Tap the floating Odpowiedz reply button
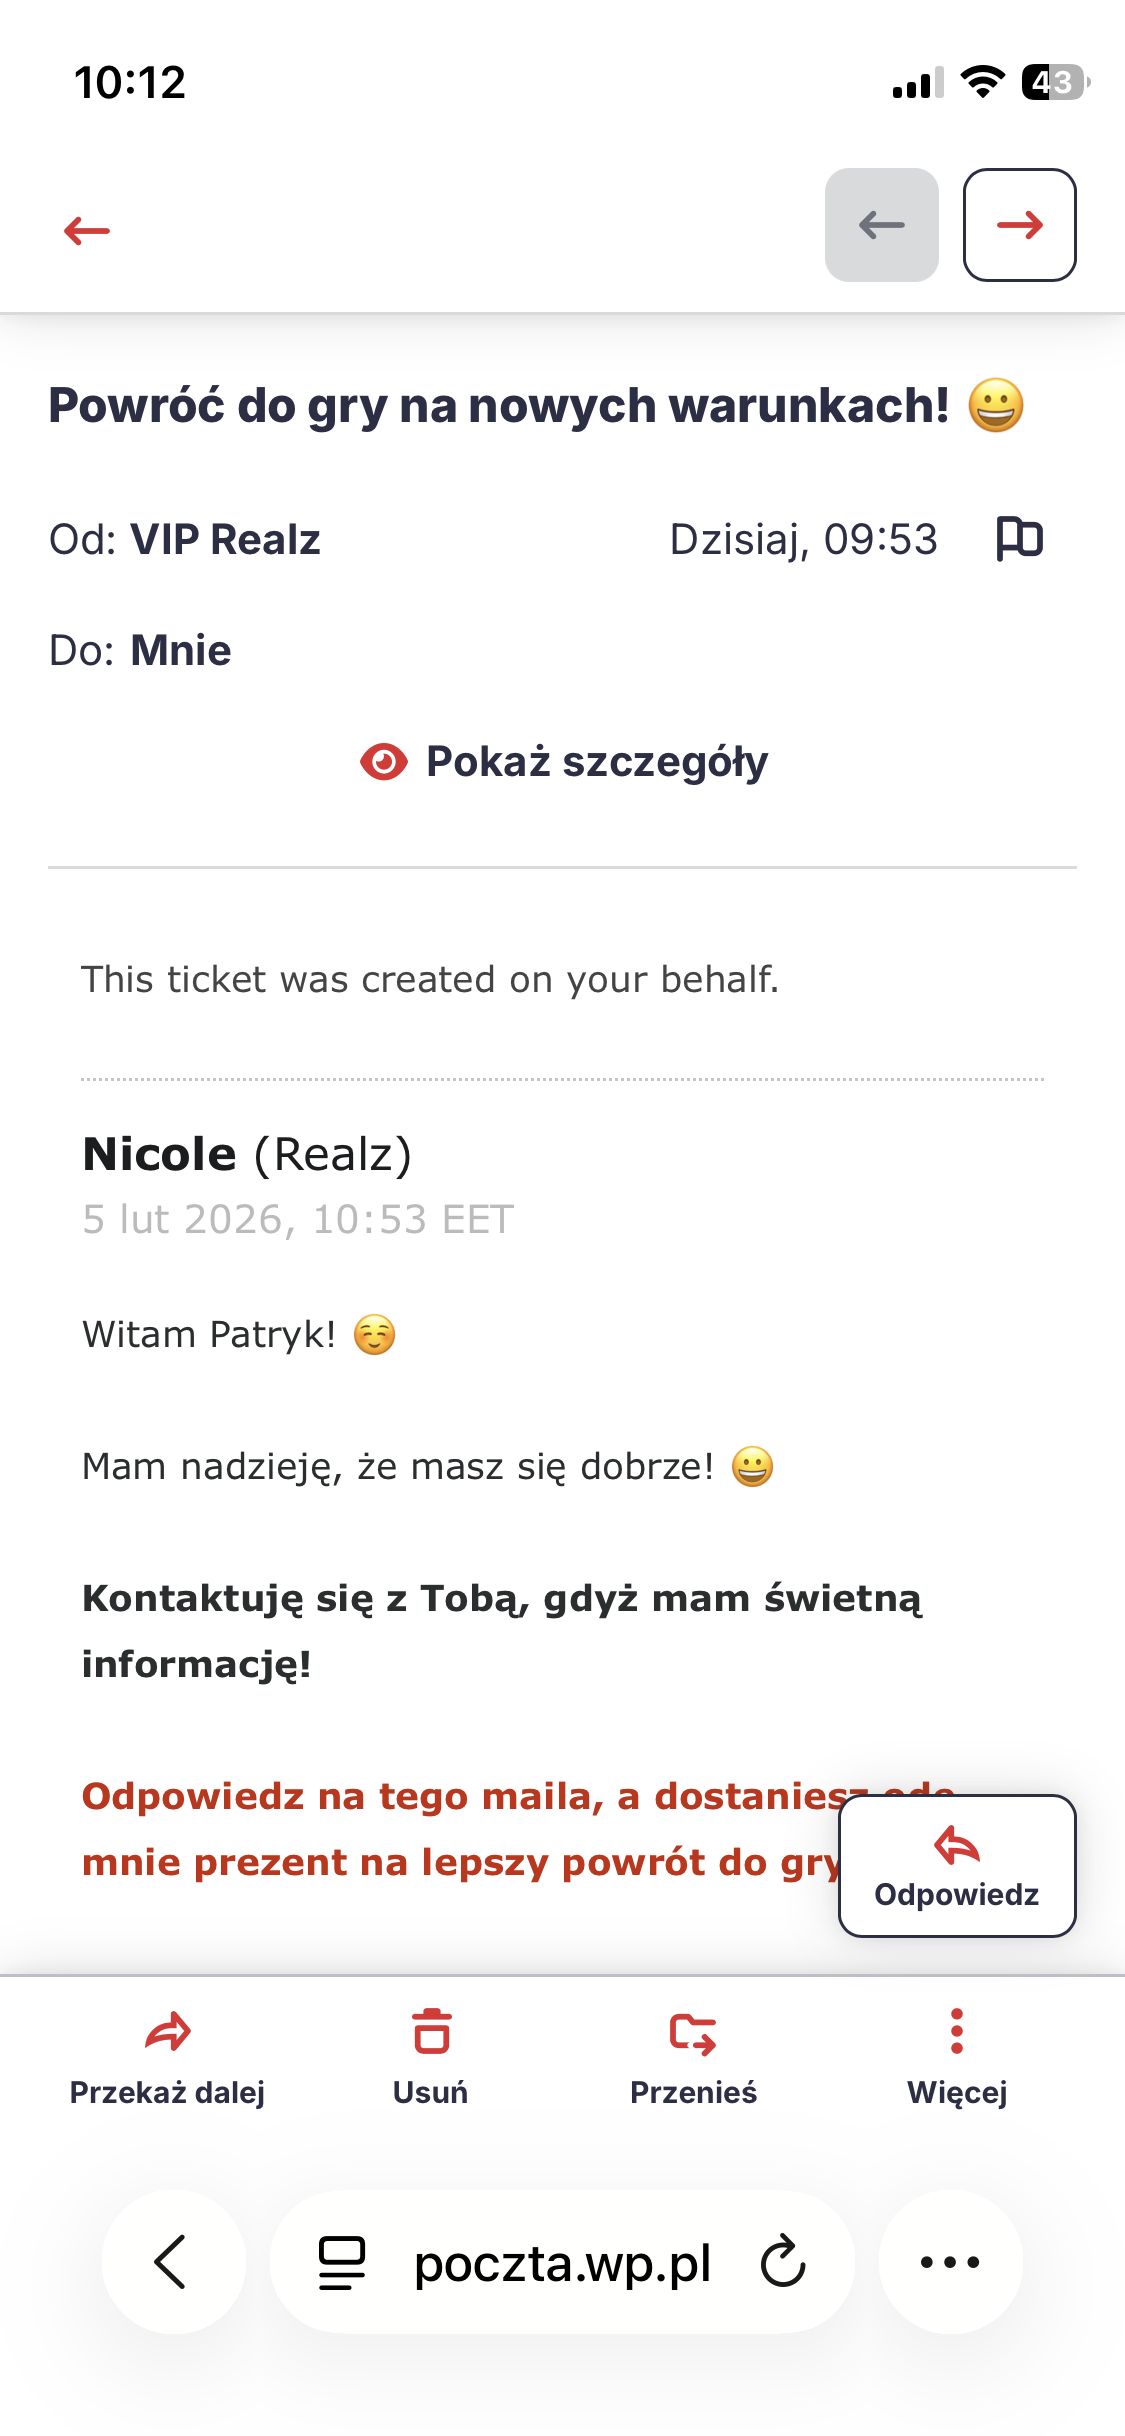The height and width of the screenshot is (2436, 1125). coord(957,1866)
